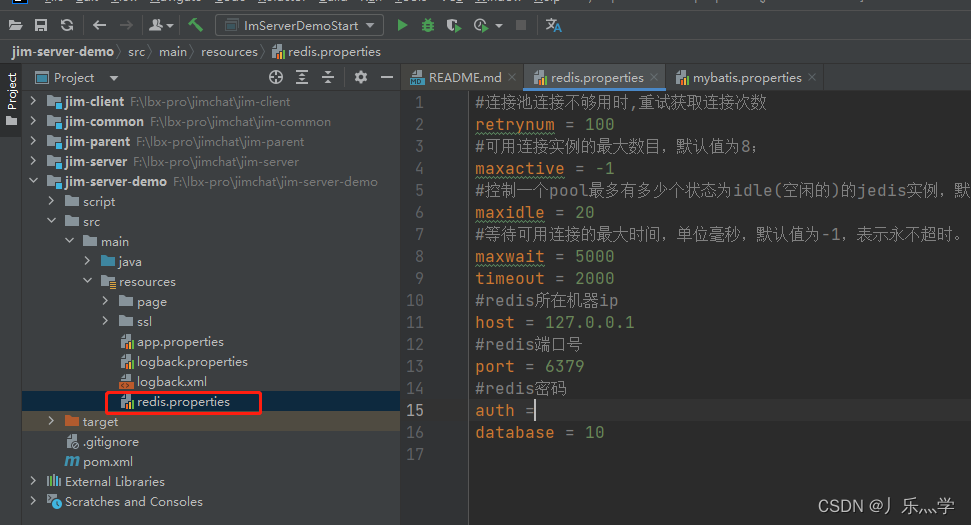
Task: Collapse the main folder in tree
Action: 69,241
